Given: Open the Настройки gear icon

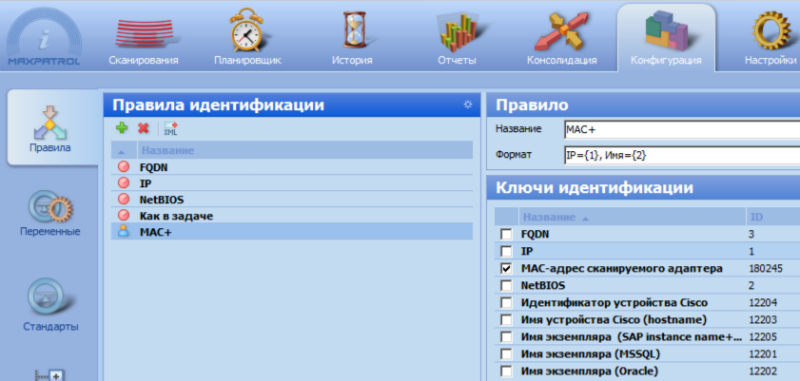Looking at the screenshot, I should 770,31.
